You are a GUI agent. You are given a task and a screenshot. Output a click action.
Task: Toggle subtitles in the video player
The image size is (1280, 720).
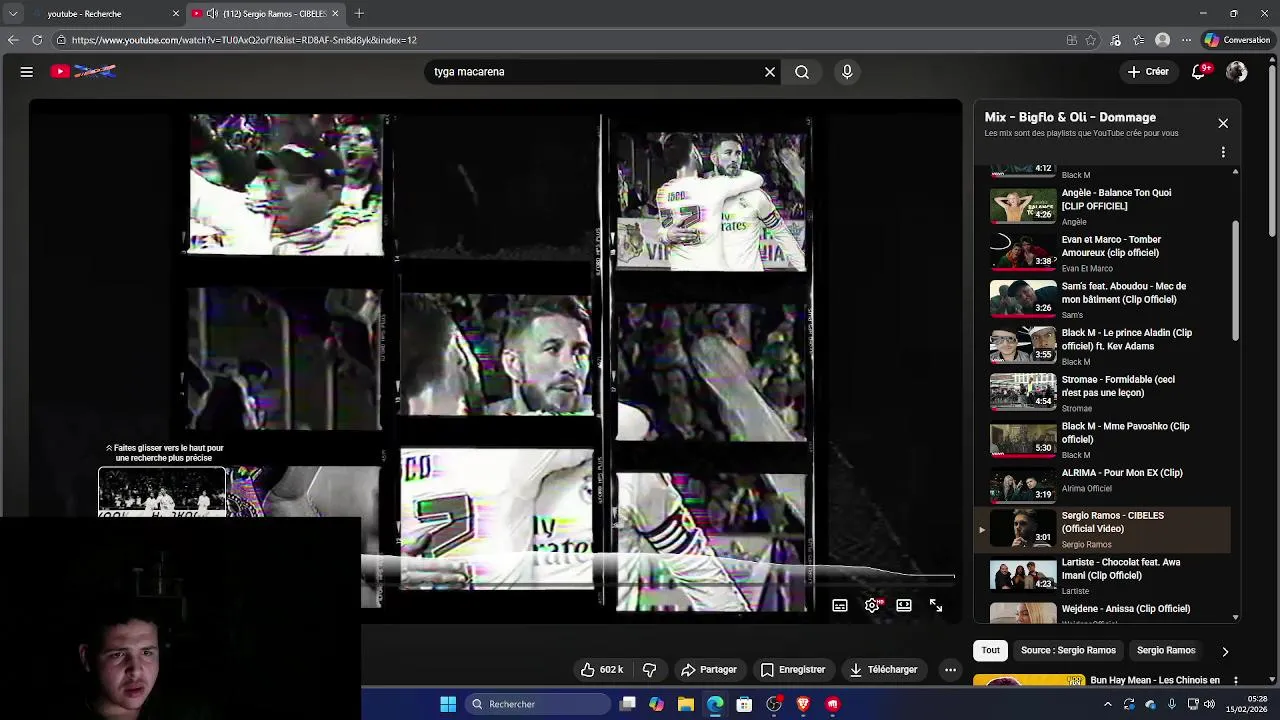coord(840,606)
